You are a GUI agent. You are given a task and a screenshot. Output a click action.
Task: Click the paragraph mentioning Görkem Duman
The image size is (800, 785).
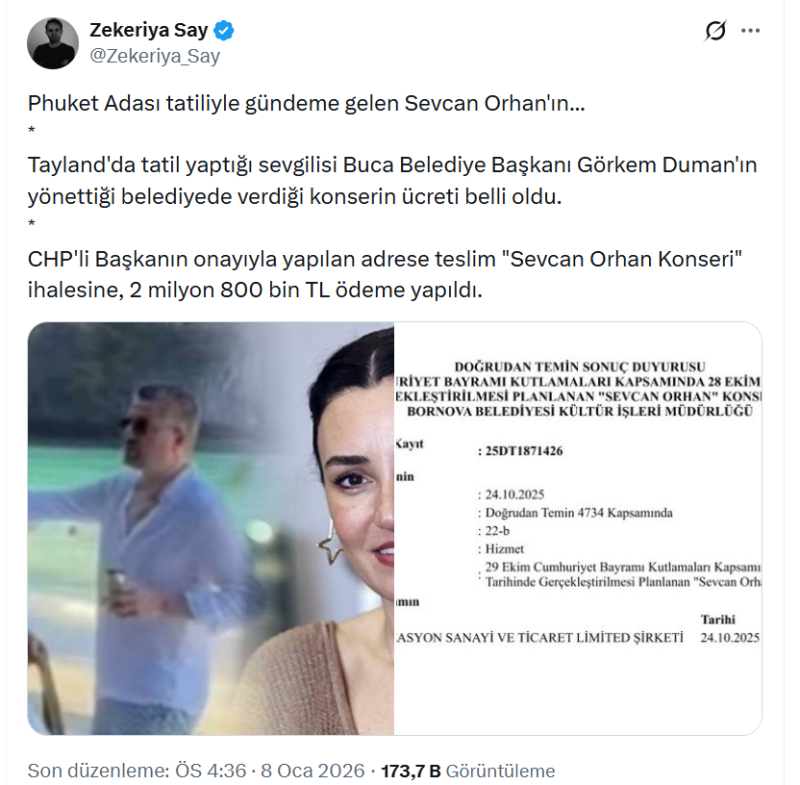pos(392,181)
